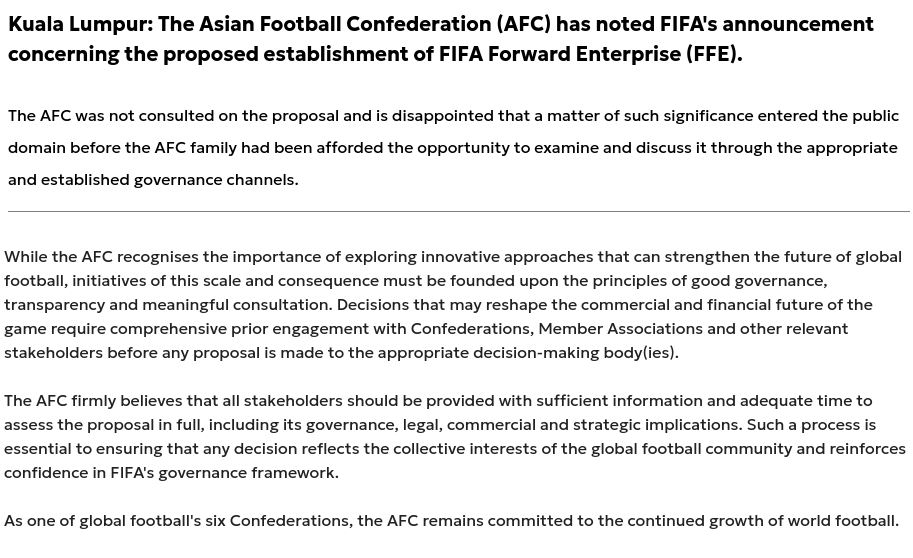Click paragraph starting "The AFC firmly believes"
This screenshot has width=913, height=558.
[455, 436]
